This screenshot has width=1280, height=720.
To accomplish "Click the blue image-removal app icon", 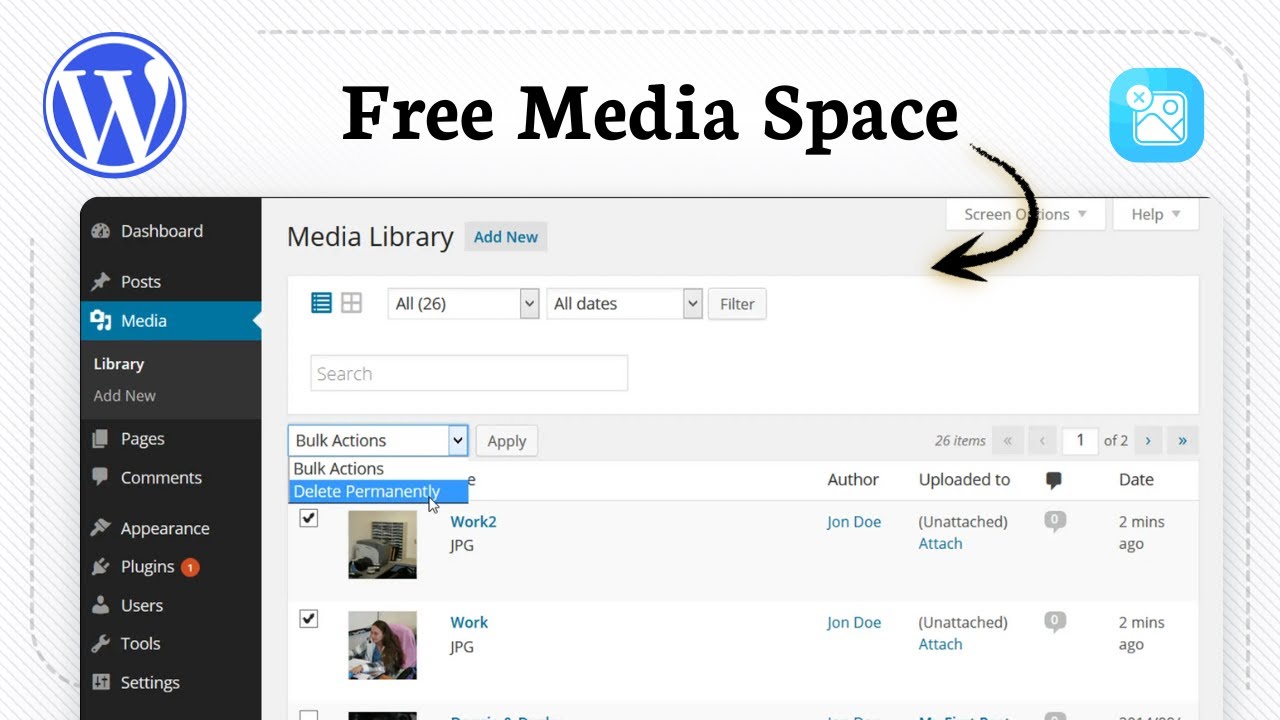I will (1157, 115).
